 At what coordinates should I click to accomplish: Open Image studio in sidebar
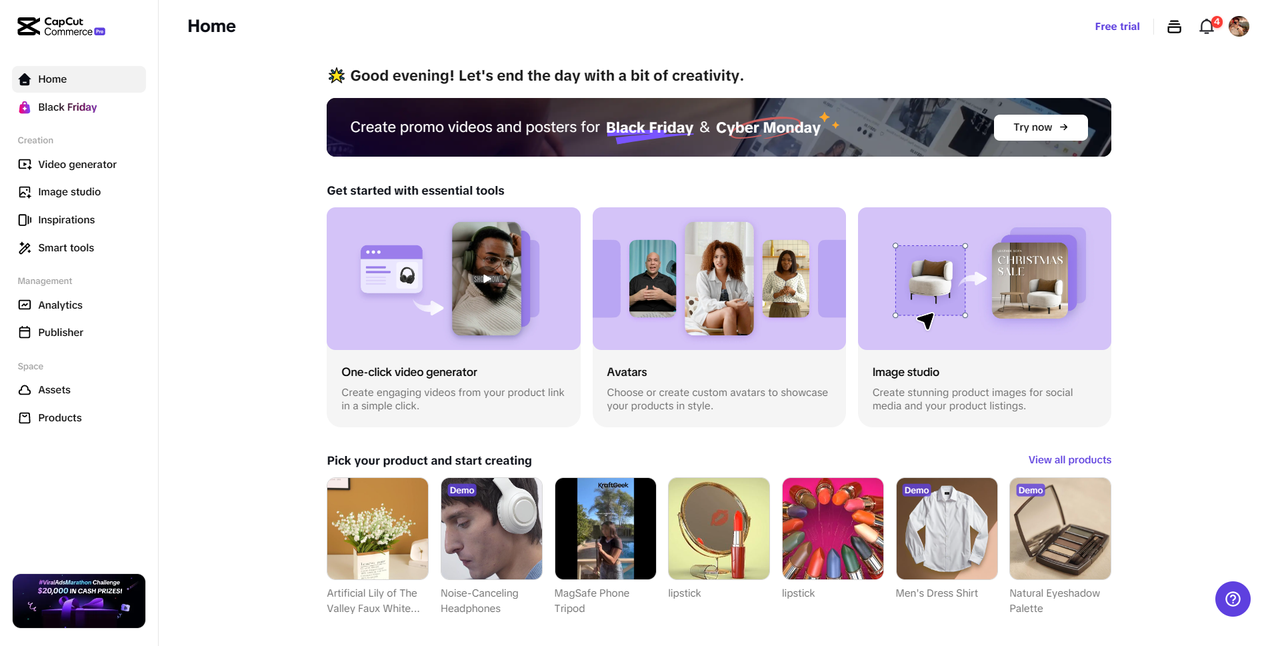[x=69, y=192]
